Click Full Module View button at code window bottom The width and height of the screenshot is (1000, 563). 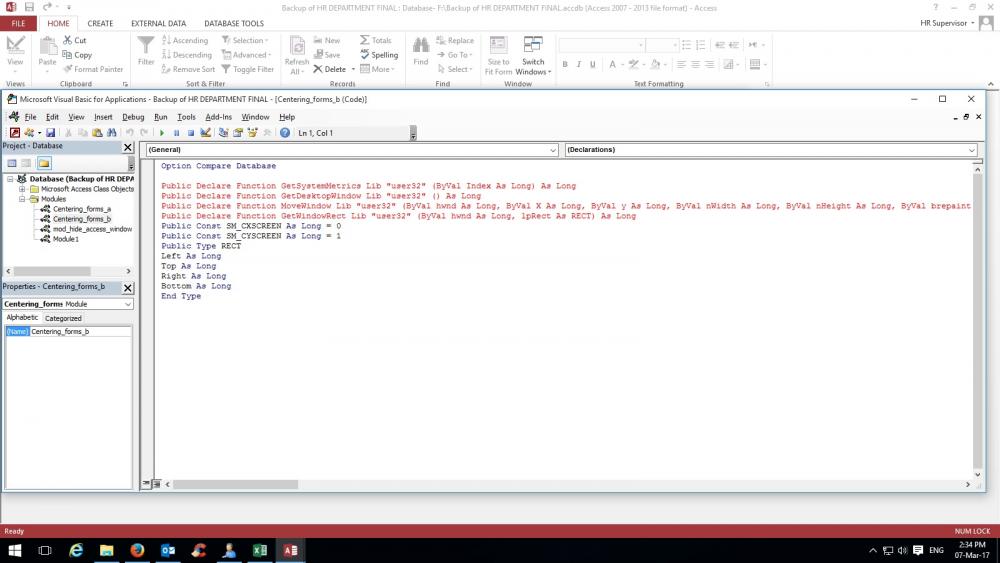(157, 484)
